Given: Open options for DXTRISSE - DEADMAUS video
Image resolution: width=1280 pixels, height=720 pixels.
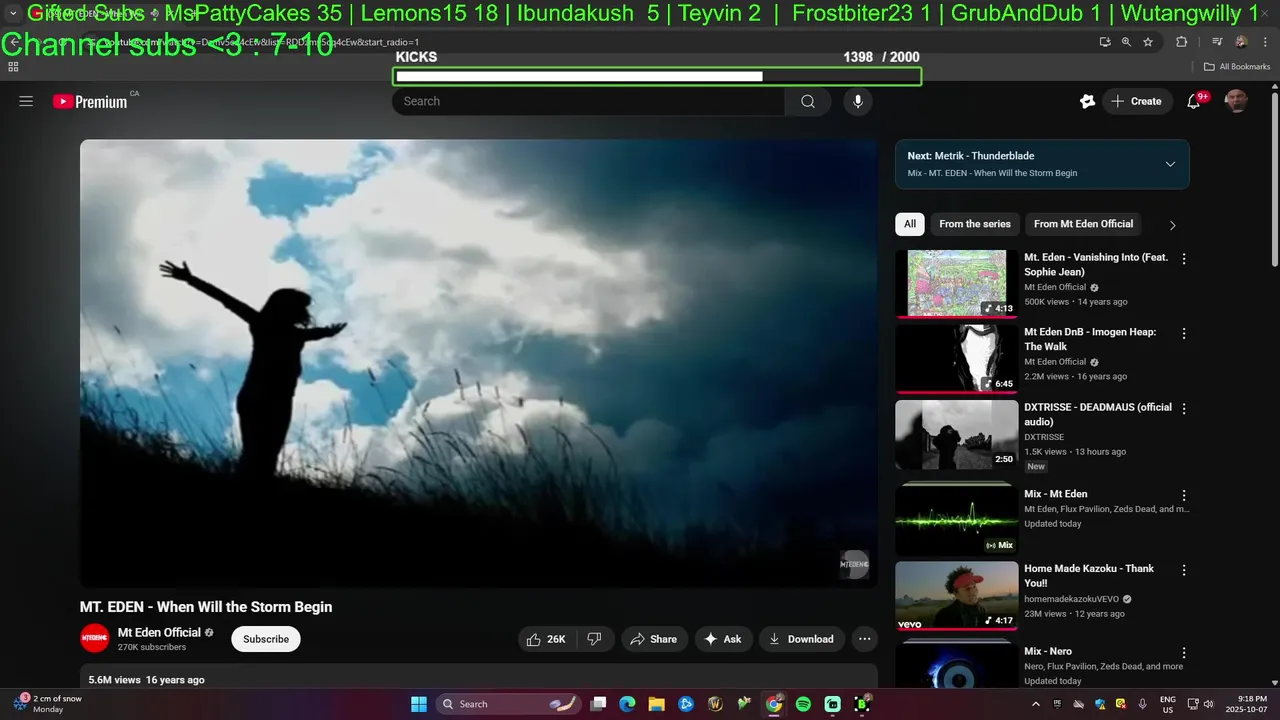Looking at the screenshot, I should point(1184,409).
